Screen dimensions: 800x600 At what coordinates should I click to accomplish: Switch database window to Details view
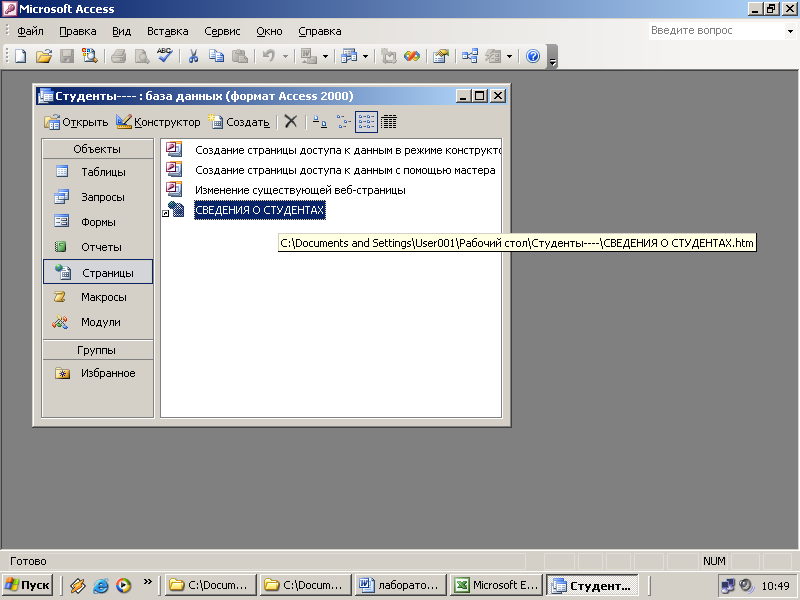coord(389,121)
